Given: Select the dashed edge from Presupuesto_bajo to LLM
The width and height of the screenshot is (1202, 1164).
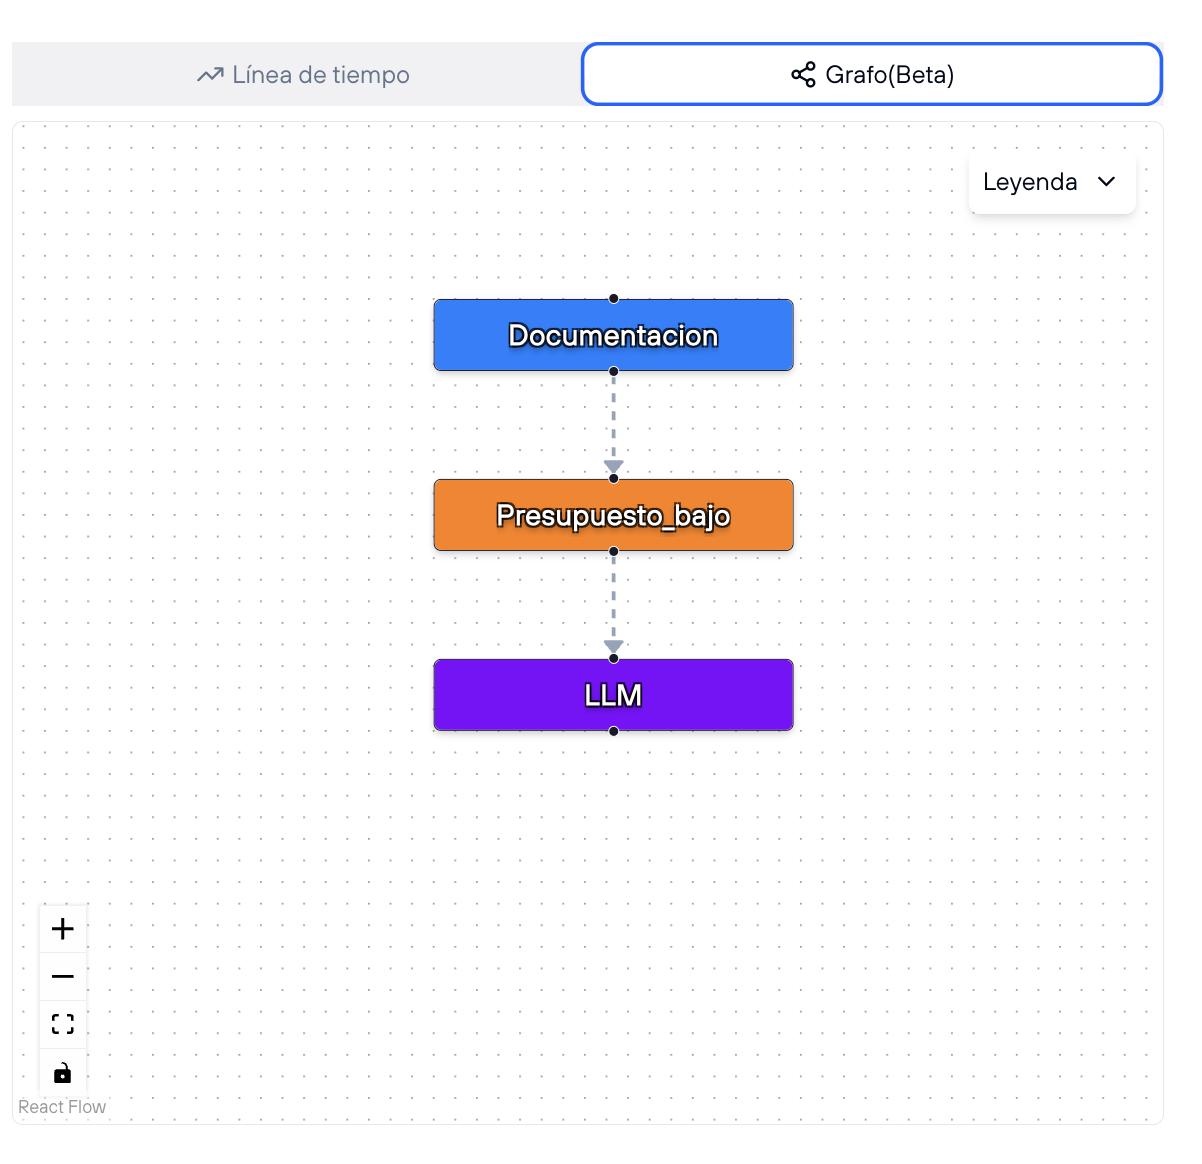Looking at the screenshot, I should click(x=614, y=598).
